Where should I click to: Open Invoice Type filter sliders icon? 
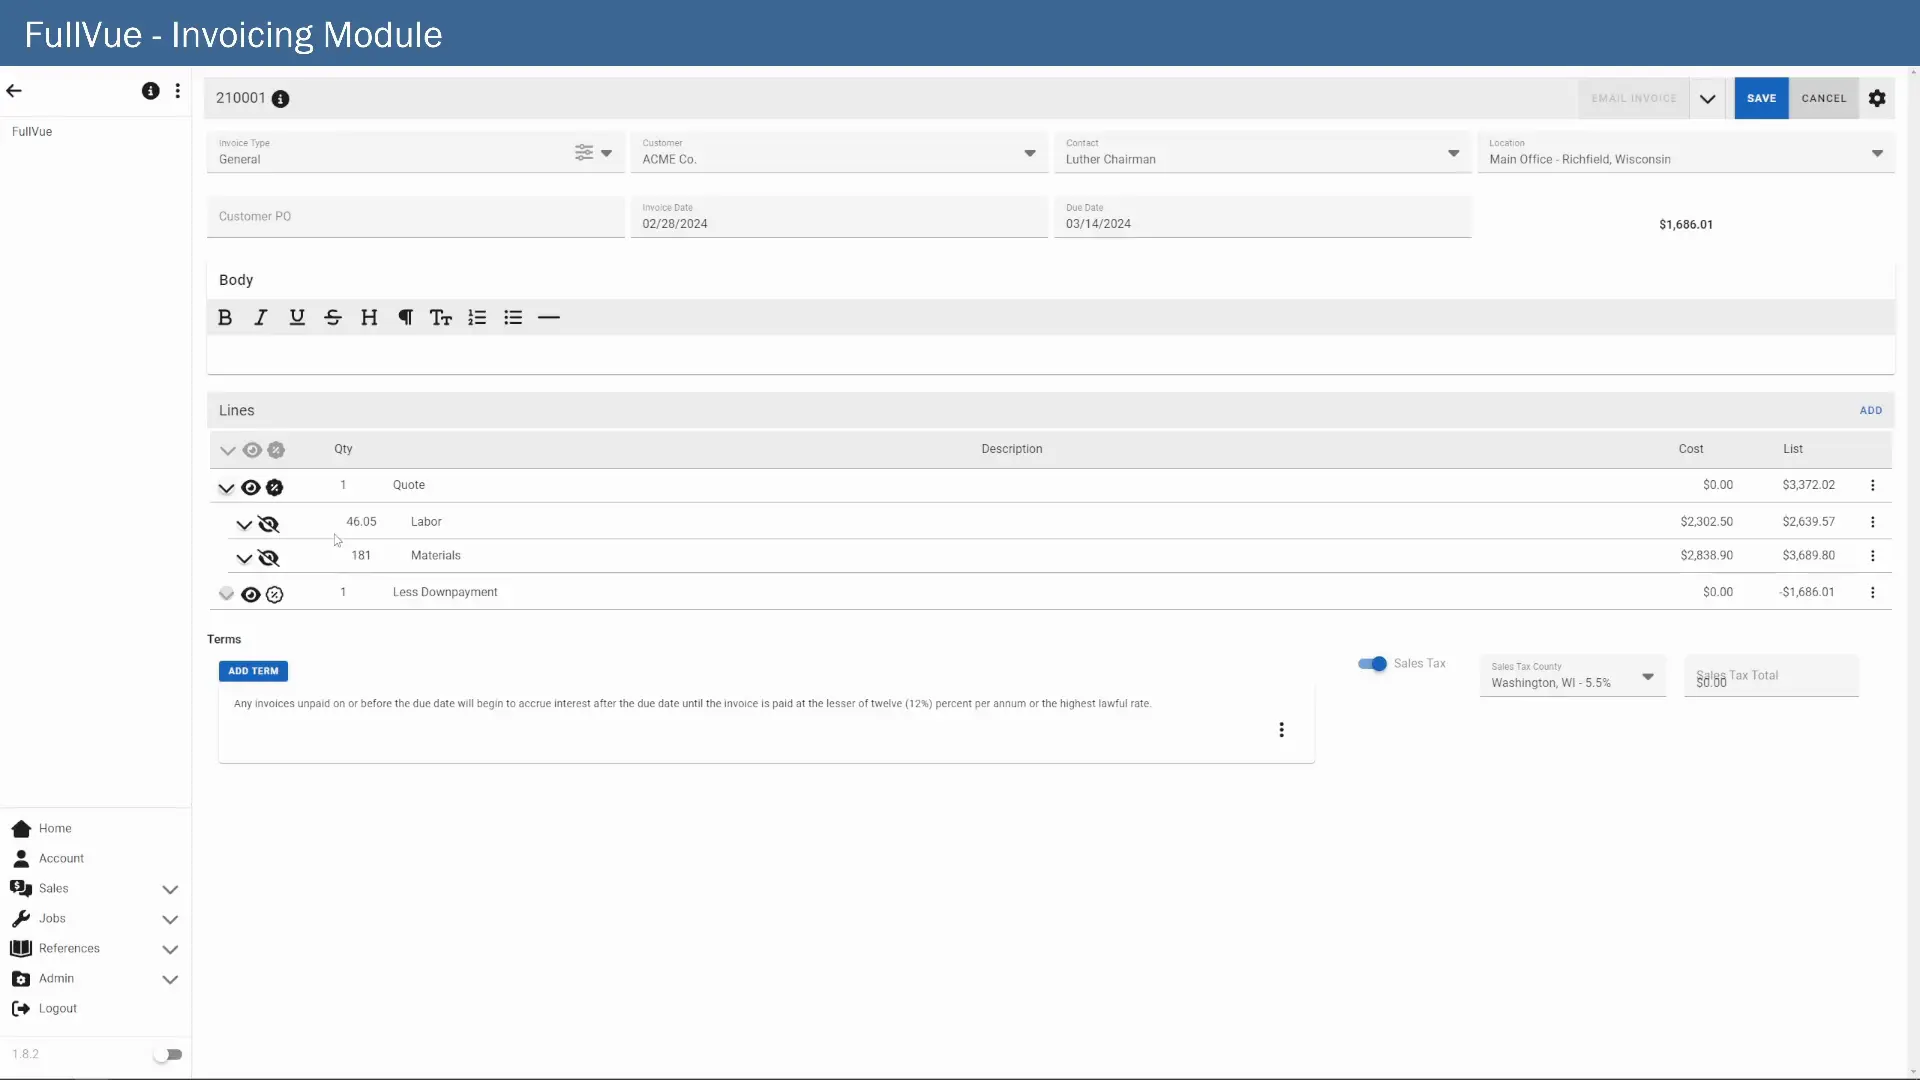tap(584, 153)
